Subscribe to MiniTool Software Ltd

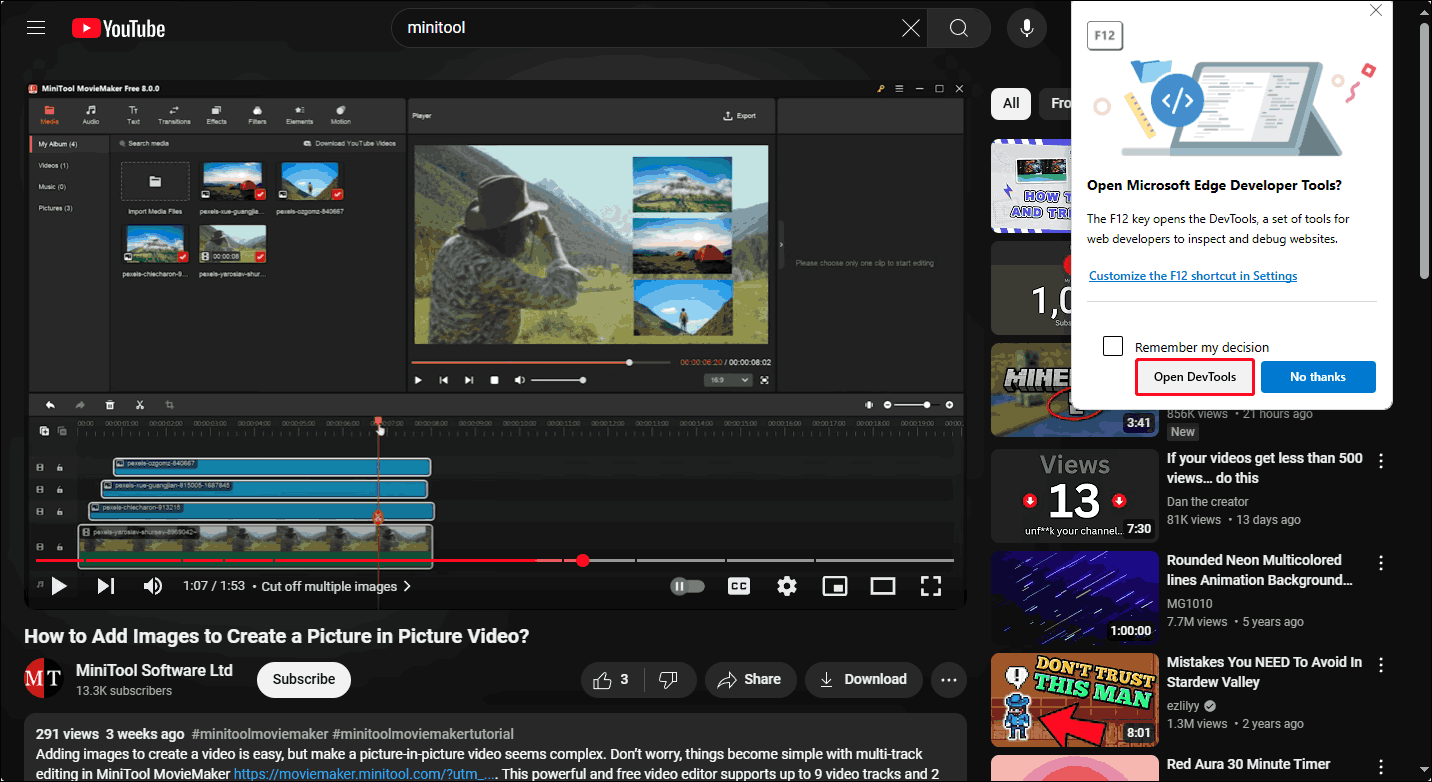304,680
